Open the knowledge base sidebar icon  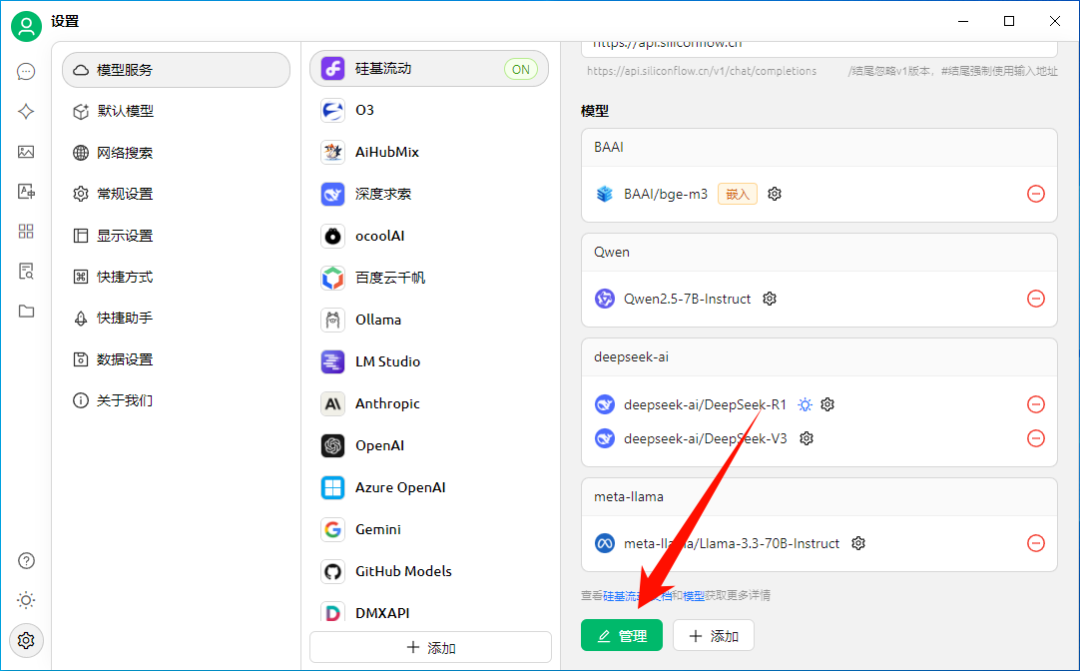click(x=26, y=271)
